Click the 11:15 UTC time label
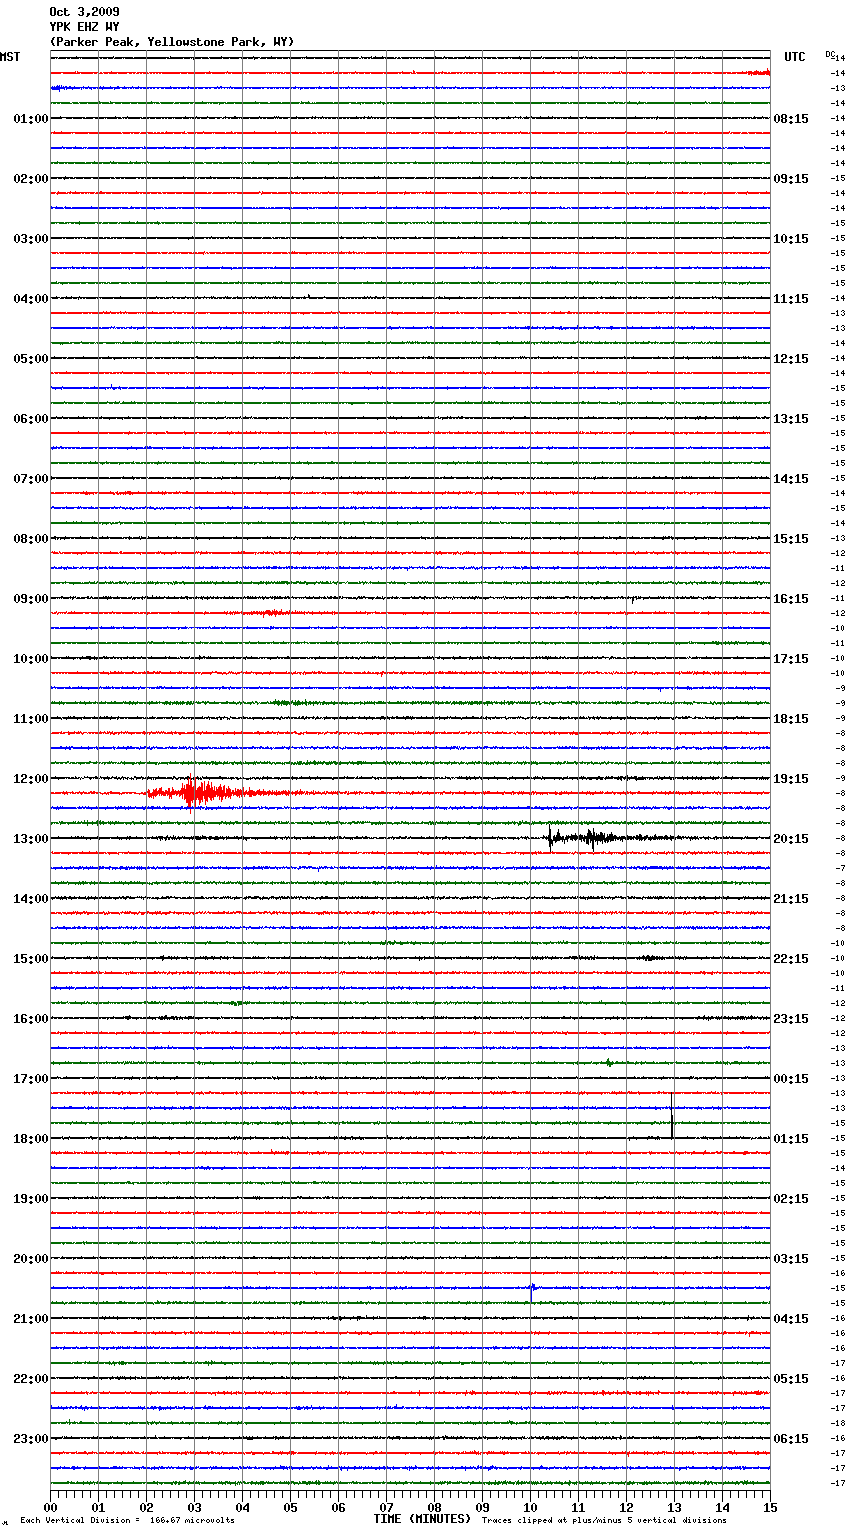 tap(791, 299)
